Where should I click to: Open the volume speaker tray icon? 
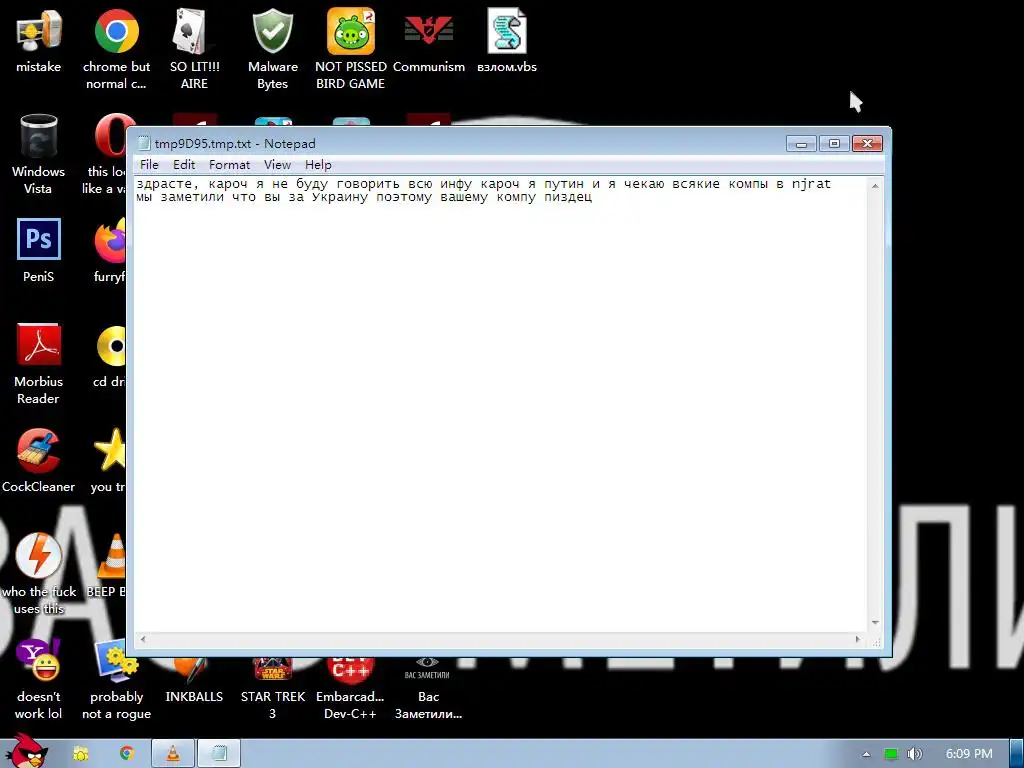tap(915, 754)
